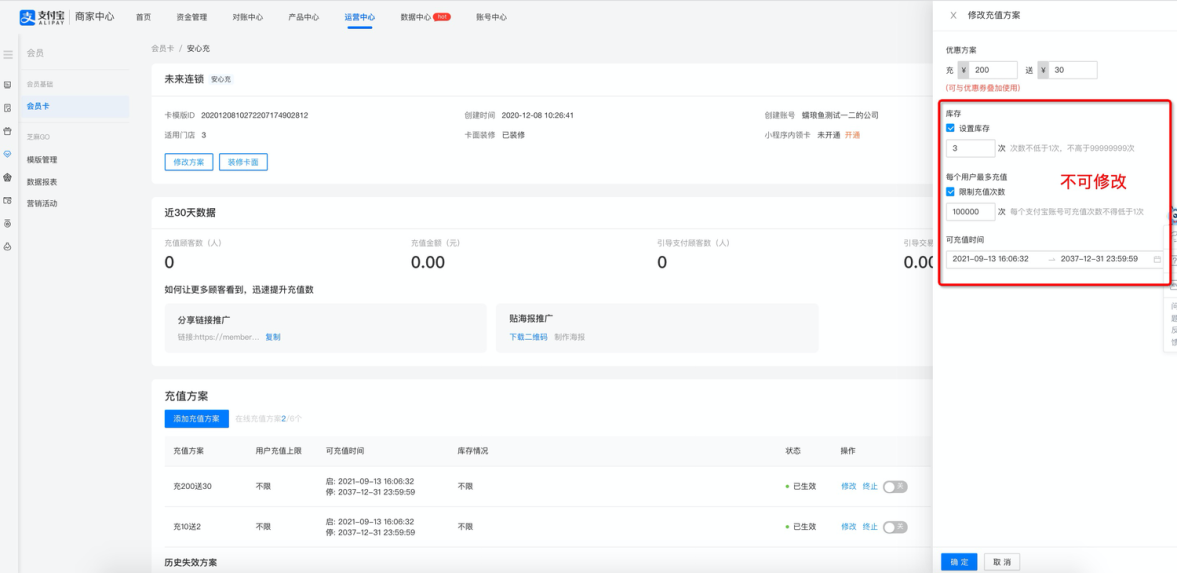Go to 产品中心 tab
1177x573 pixels.
point(303,17)
